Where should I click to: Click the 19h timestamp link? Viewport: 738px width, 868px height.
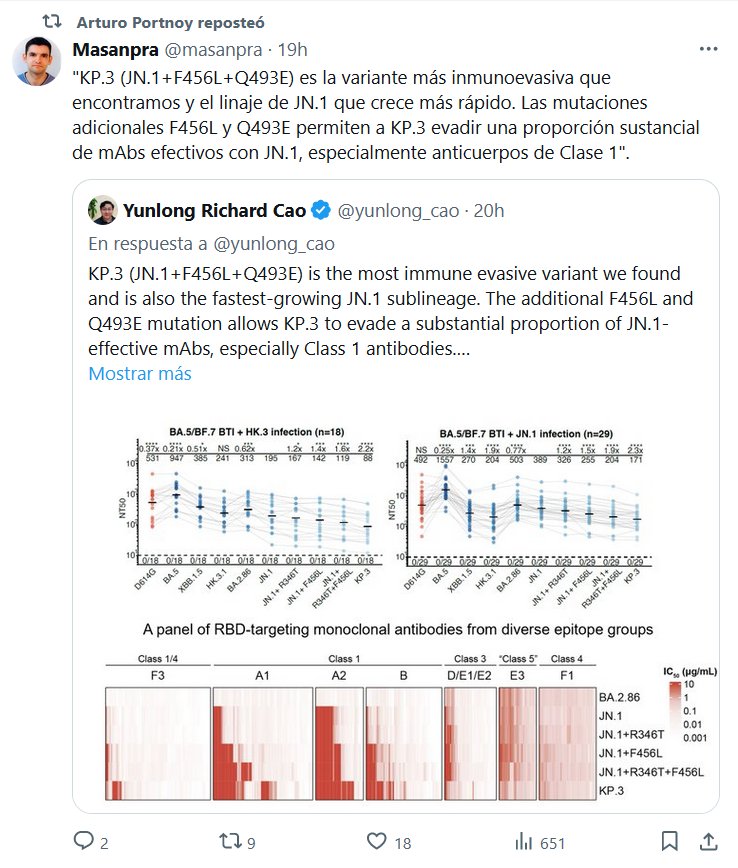(x=293, y=49)
